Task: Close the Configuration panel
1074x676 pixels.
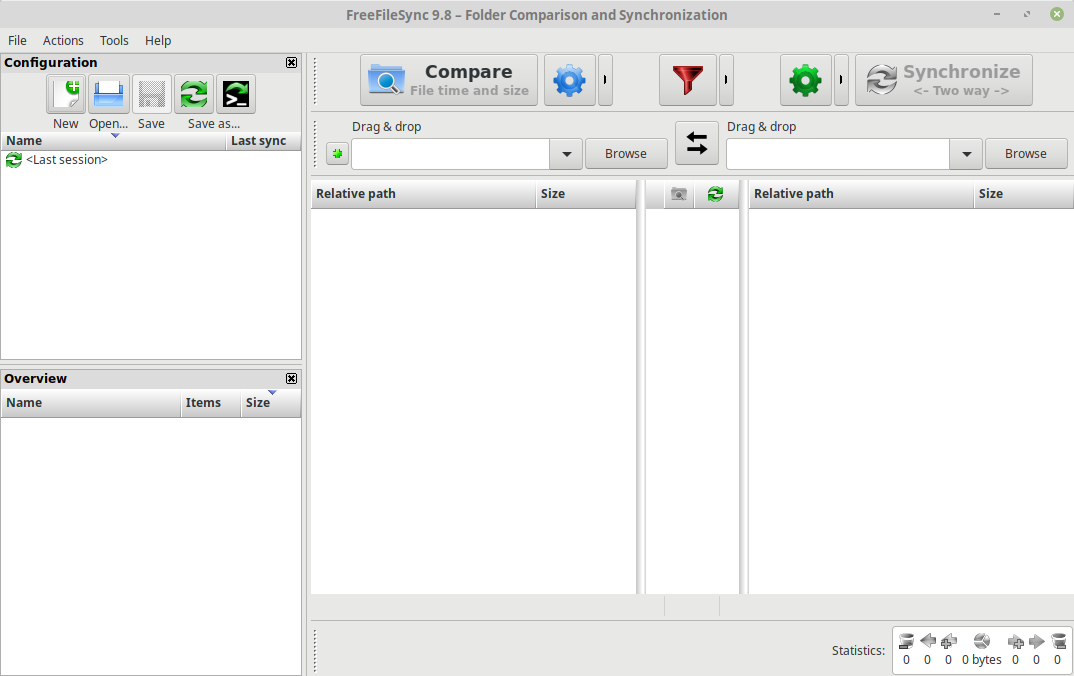Action: pos(292,62)
